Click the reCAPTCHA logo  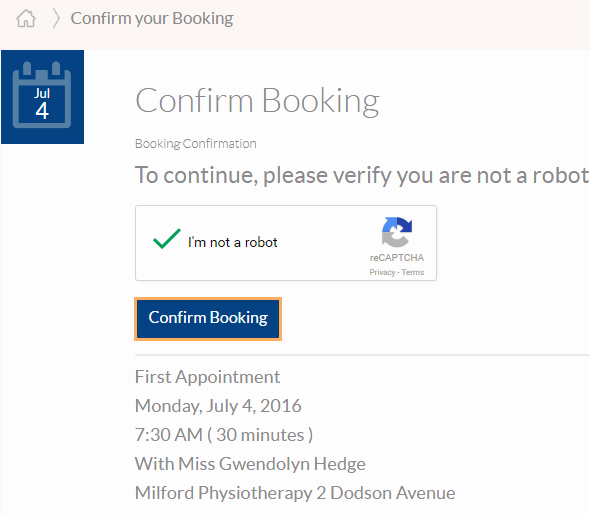tap(397, 232)
